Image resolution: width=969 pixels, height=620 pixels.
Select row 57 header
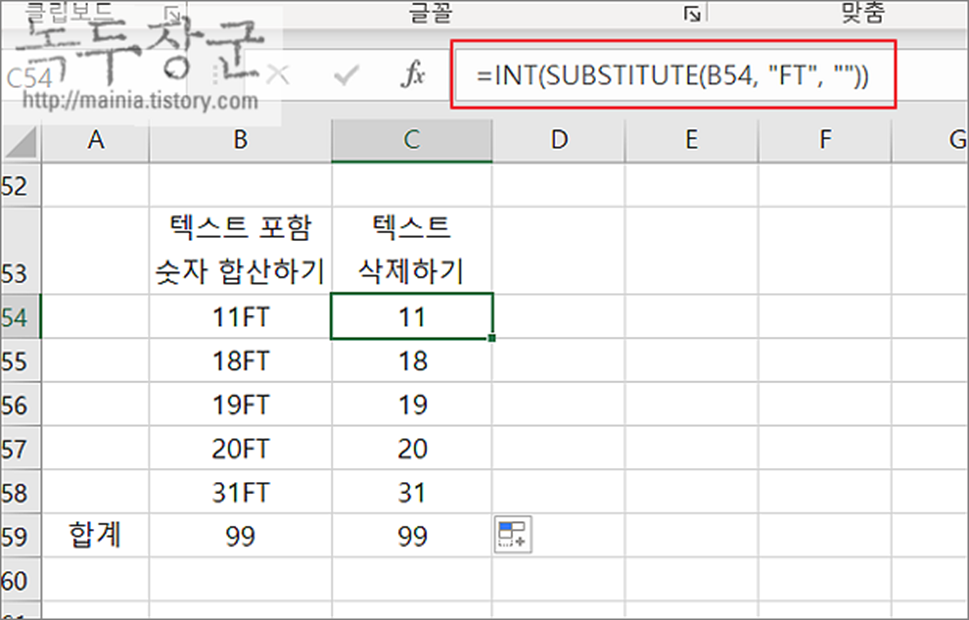click(20, 449)
